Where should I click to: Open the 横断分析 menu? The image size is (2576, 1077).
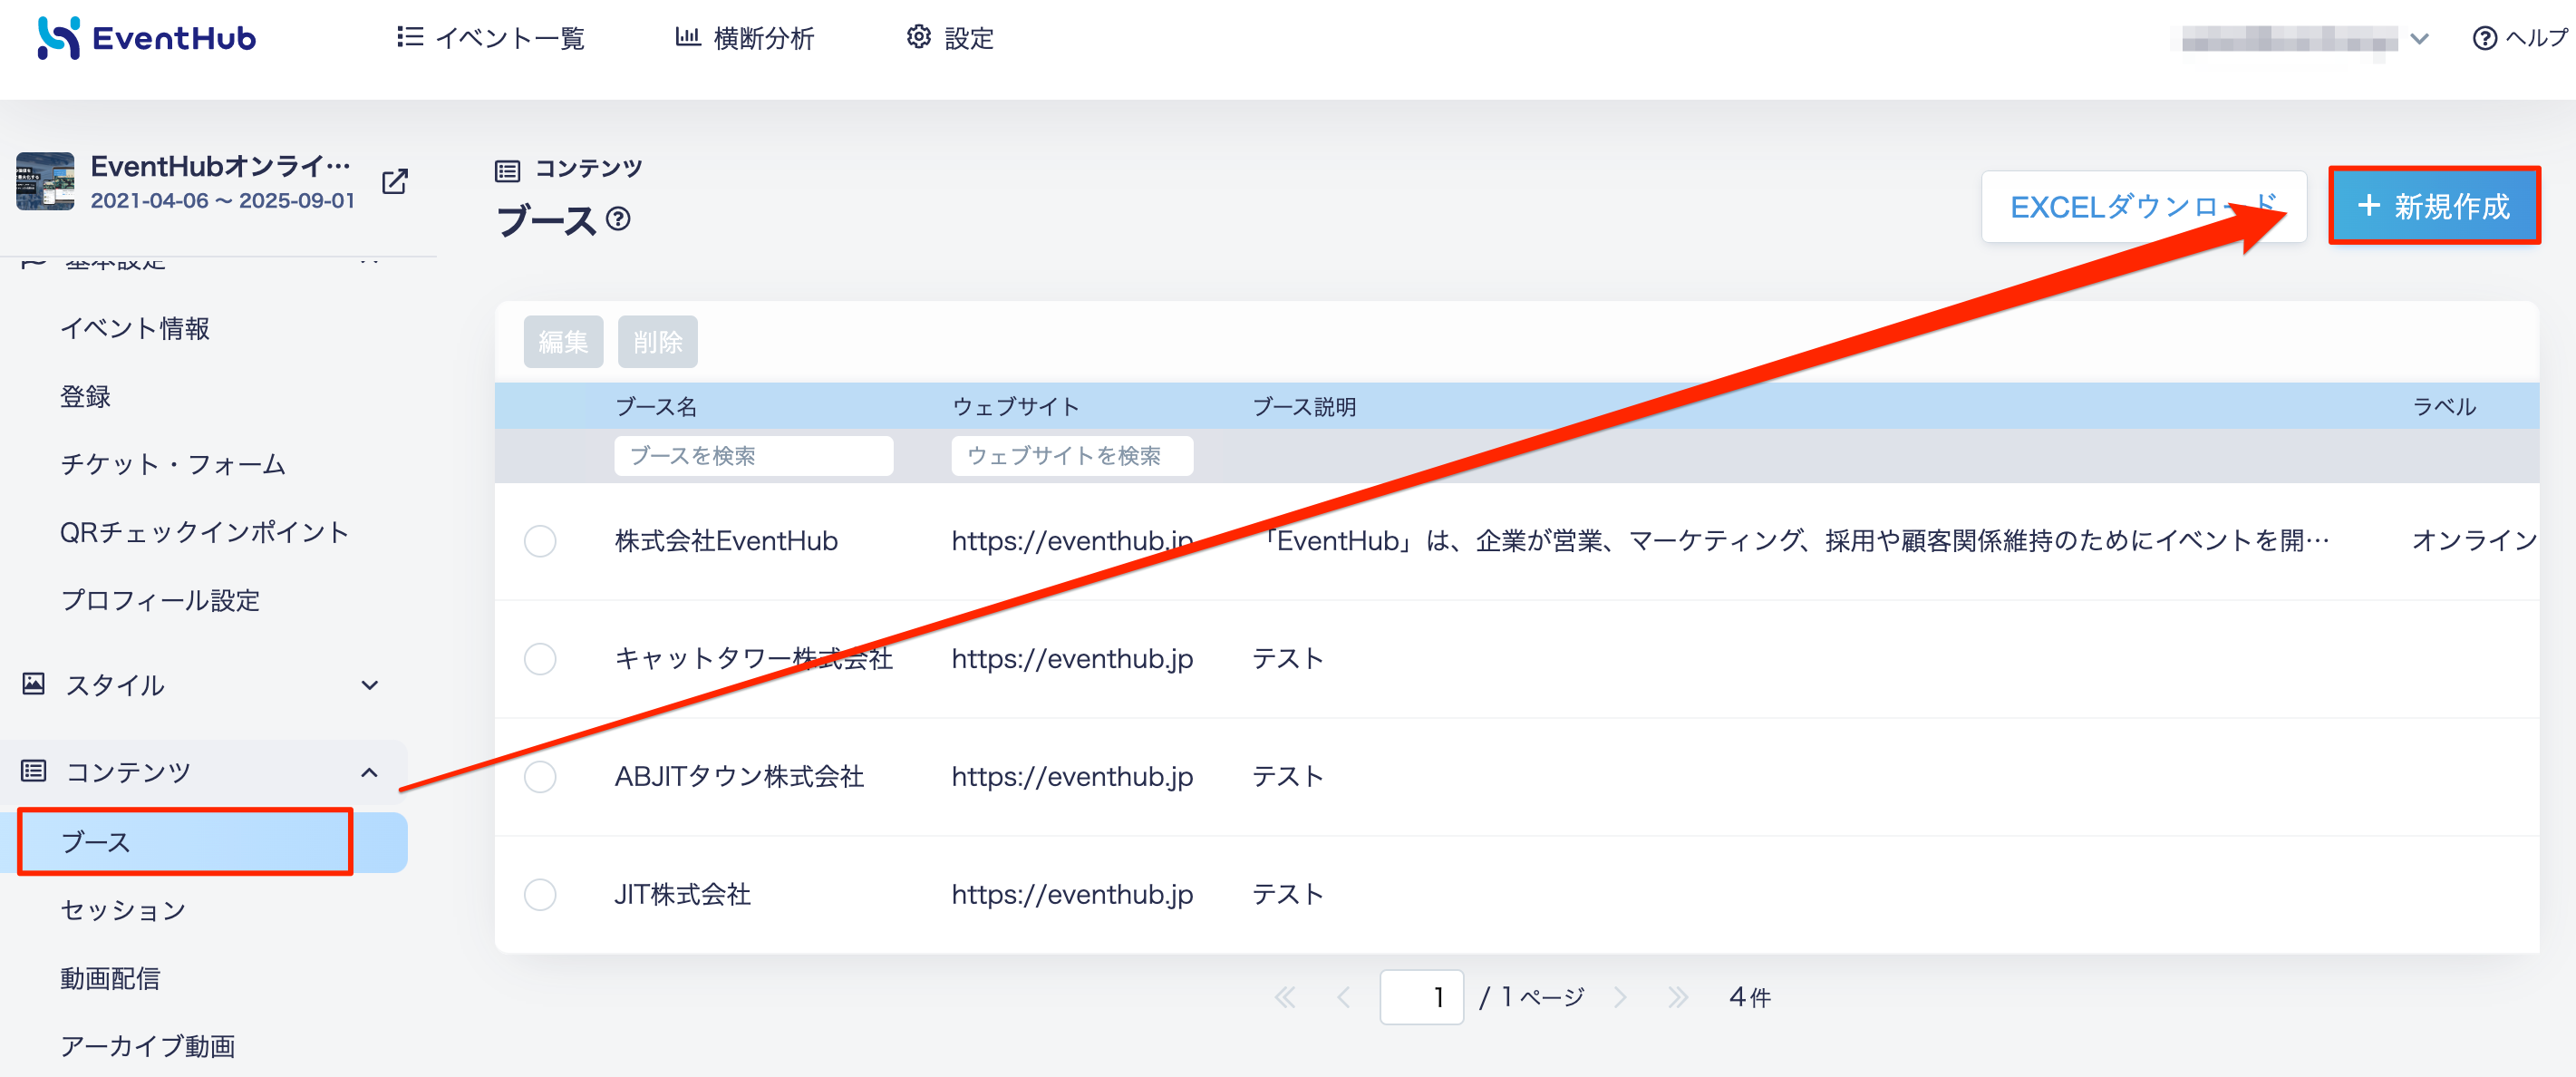pos(745,38)
